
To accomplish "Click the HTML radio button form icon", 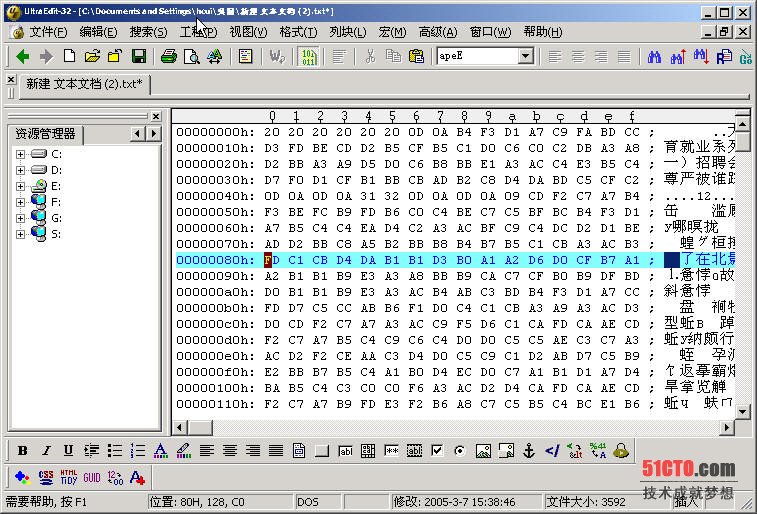I will pyautogui.click(x=460, y=451).
